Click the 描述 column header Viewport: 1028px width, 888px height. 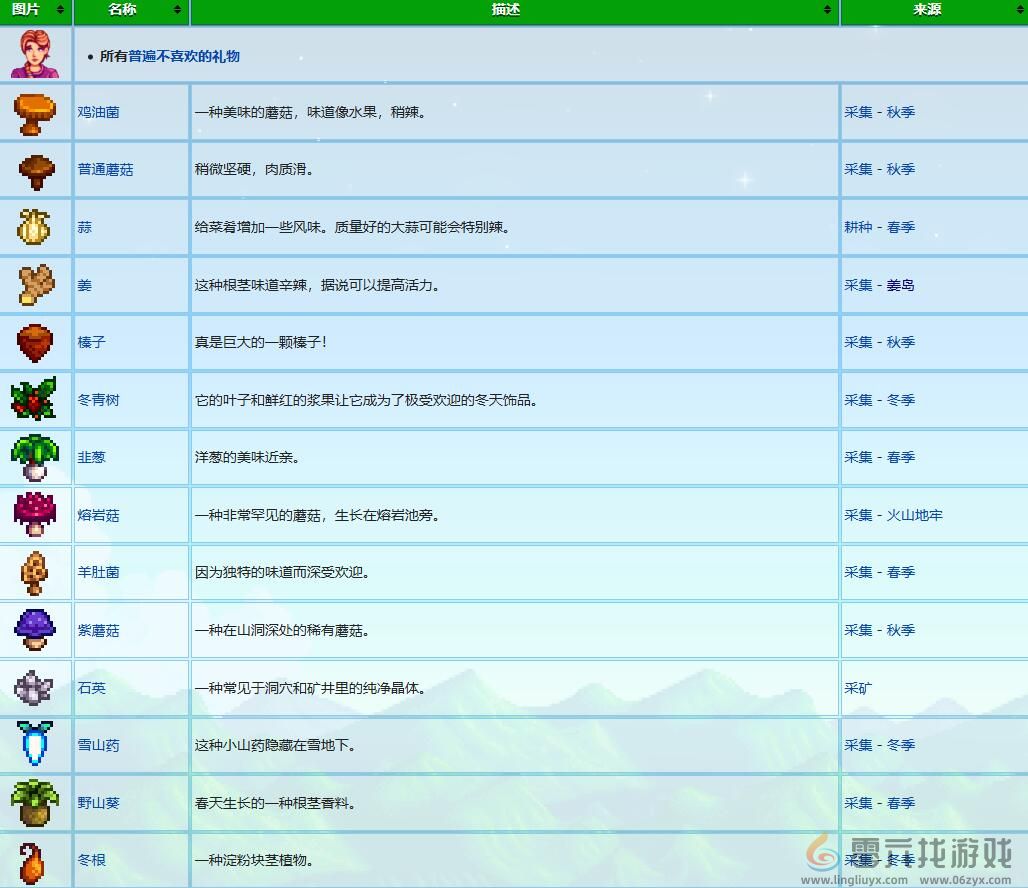pyautogui.click(x=504, y=12)
